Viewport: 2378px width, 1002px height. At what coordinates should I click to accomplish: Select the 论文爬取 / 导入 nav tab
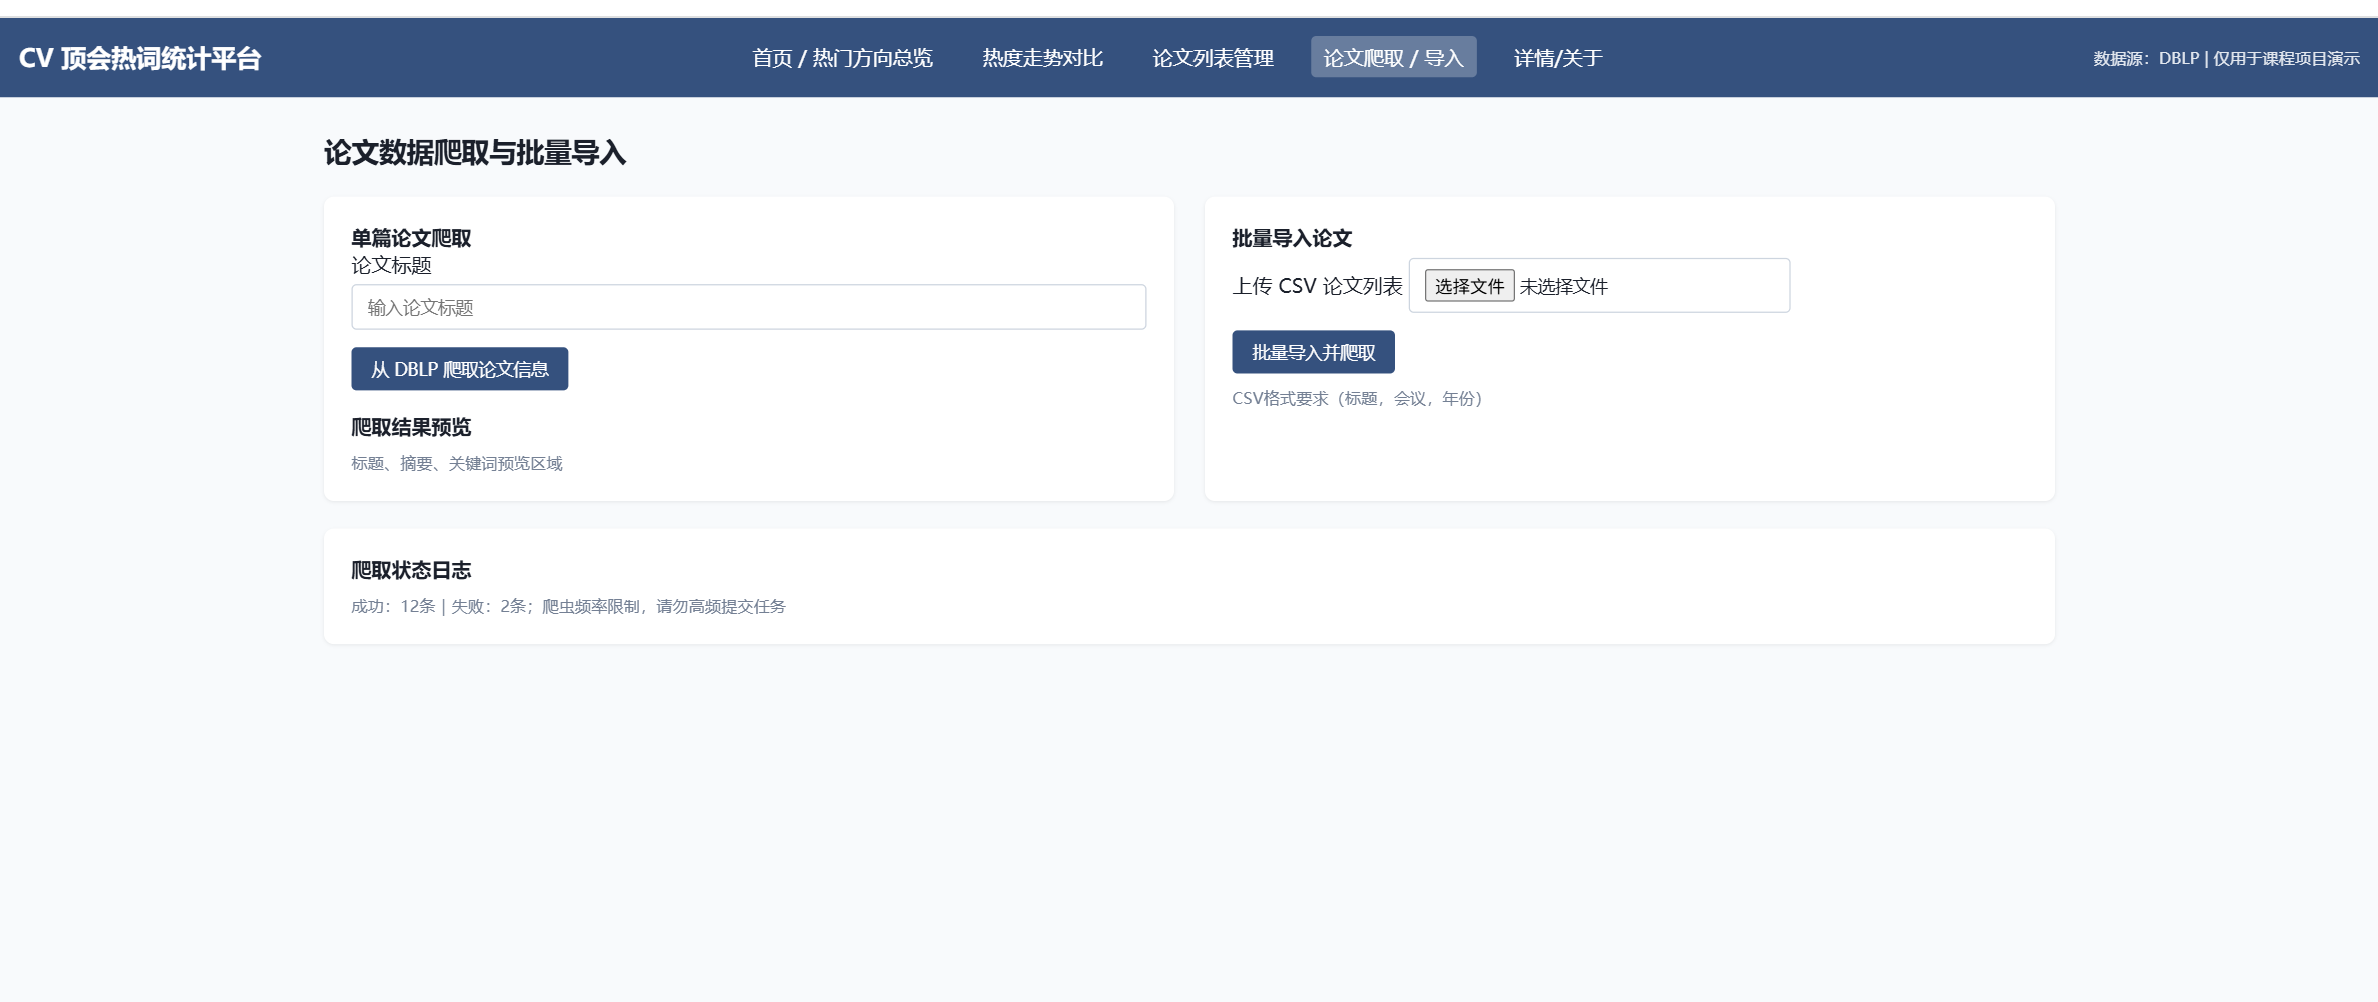pyautogui.click(x=1393, y=58)
